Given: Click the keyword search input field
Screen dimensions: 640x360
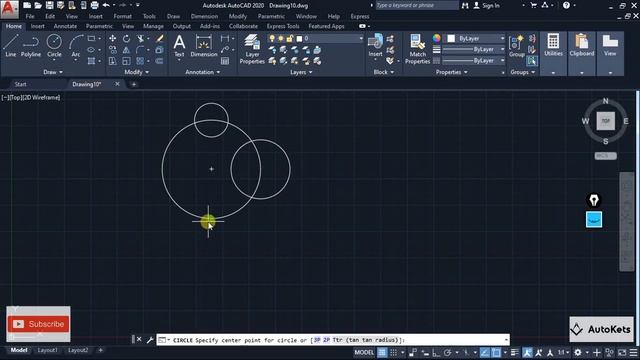Looking at the screenshot, I should pyautogui.click(x=416, y=5).
